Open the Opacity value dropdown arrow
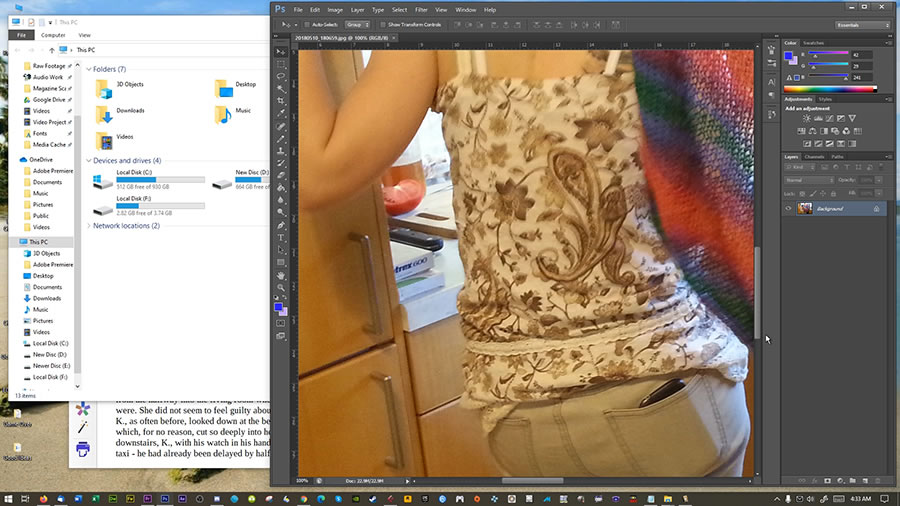Screen dimensions: 900x506 [879, 180]
